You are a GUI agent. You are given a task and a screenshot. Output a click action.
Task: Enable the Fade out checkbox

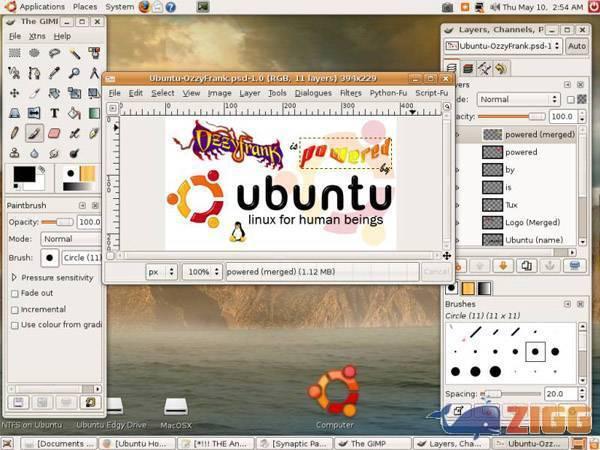point(15,293)
